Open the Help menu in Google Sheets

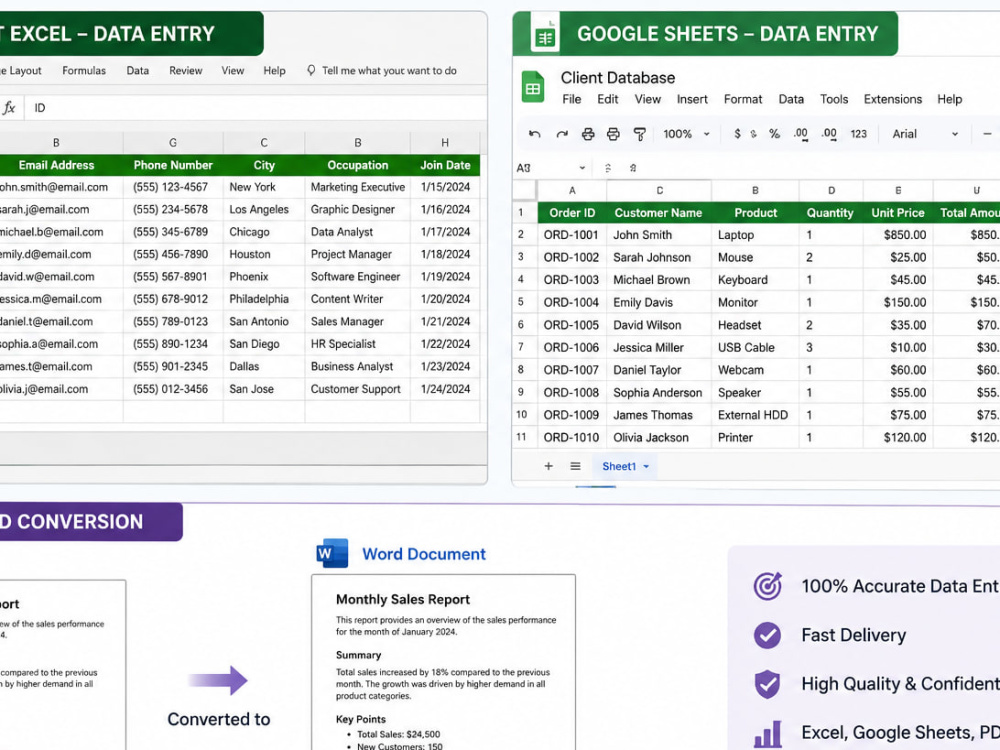click(949, 99)
